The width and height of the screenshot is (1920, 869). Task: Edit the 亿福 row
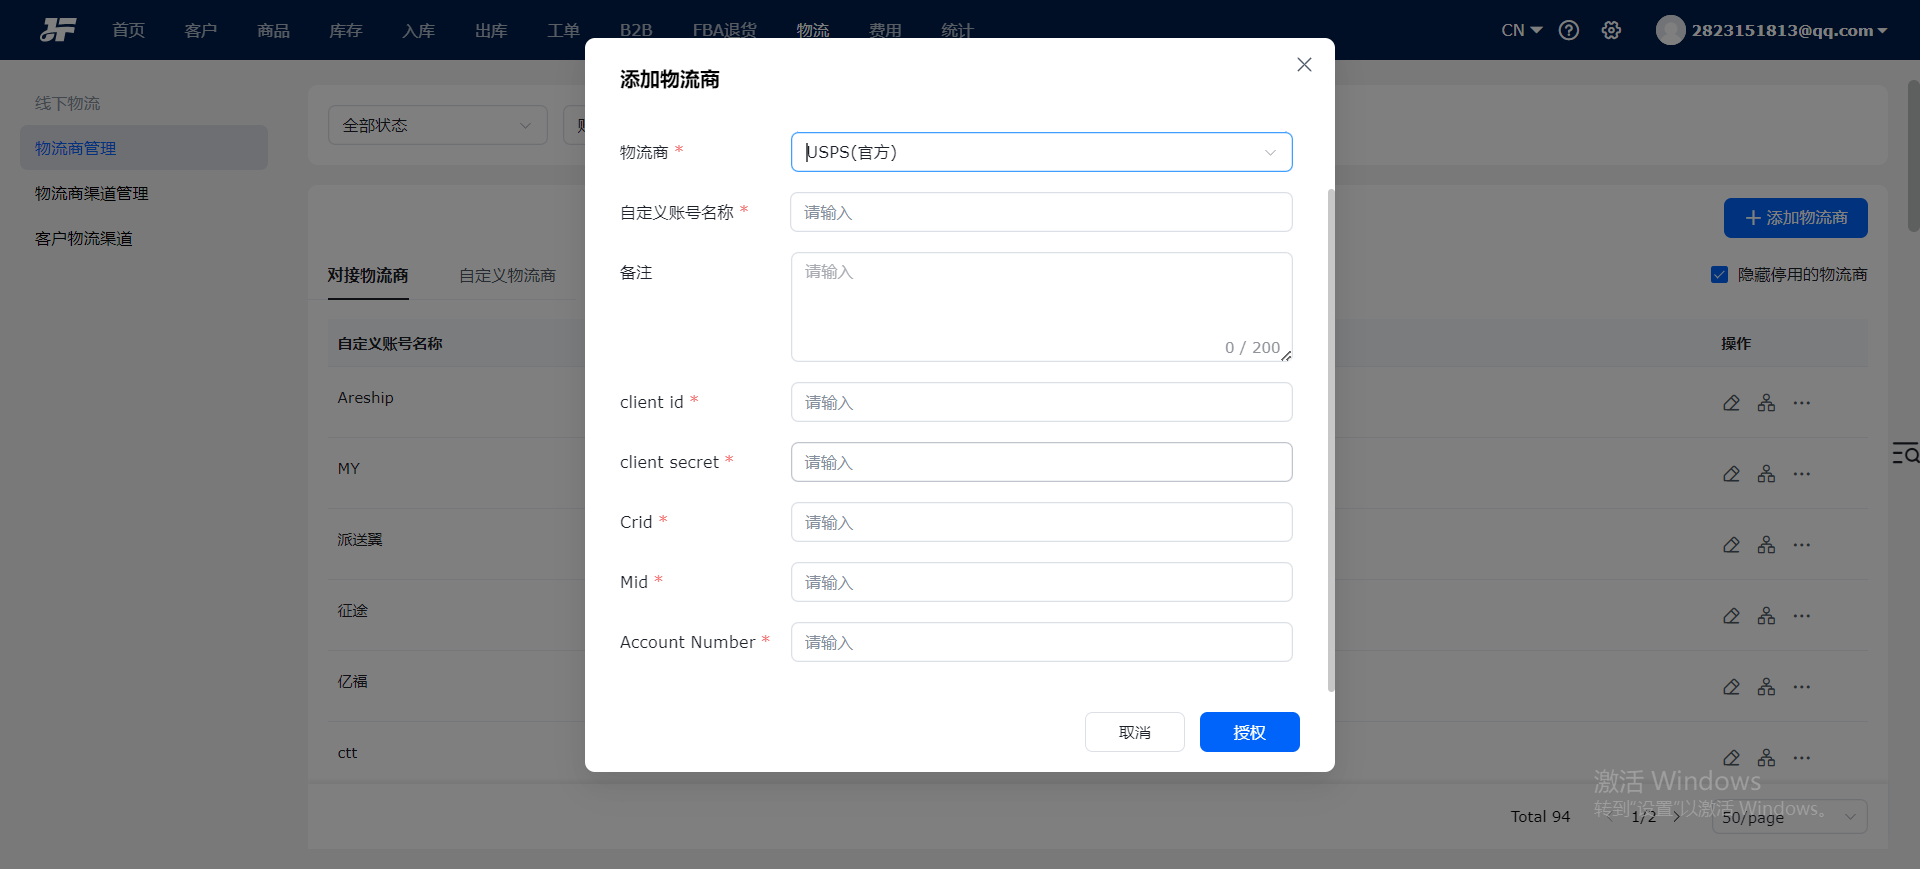(x=1731, y=687)
